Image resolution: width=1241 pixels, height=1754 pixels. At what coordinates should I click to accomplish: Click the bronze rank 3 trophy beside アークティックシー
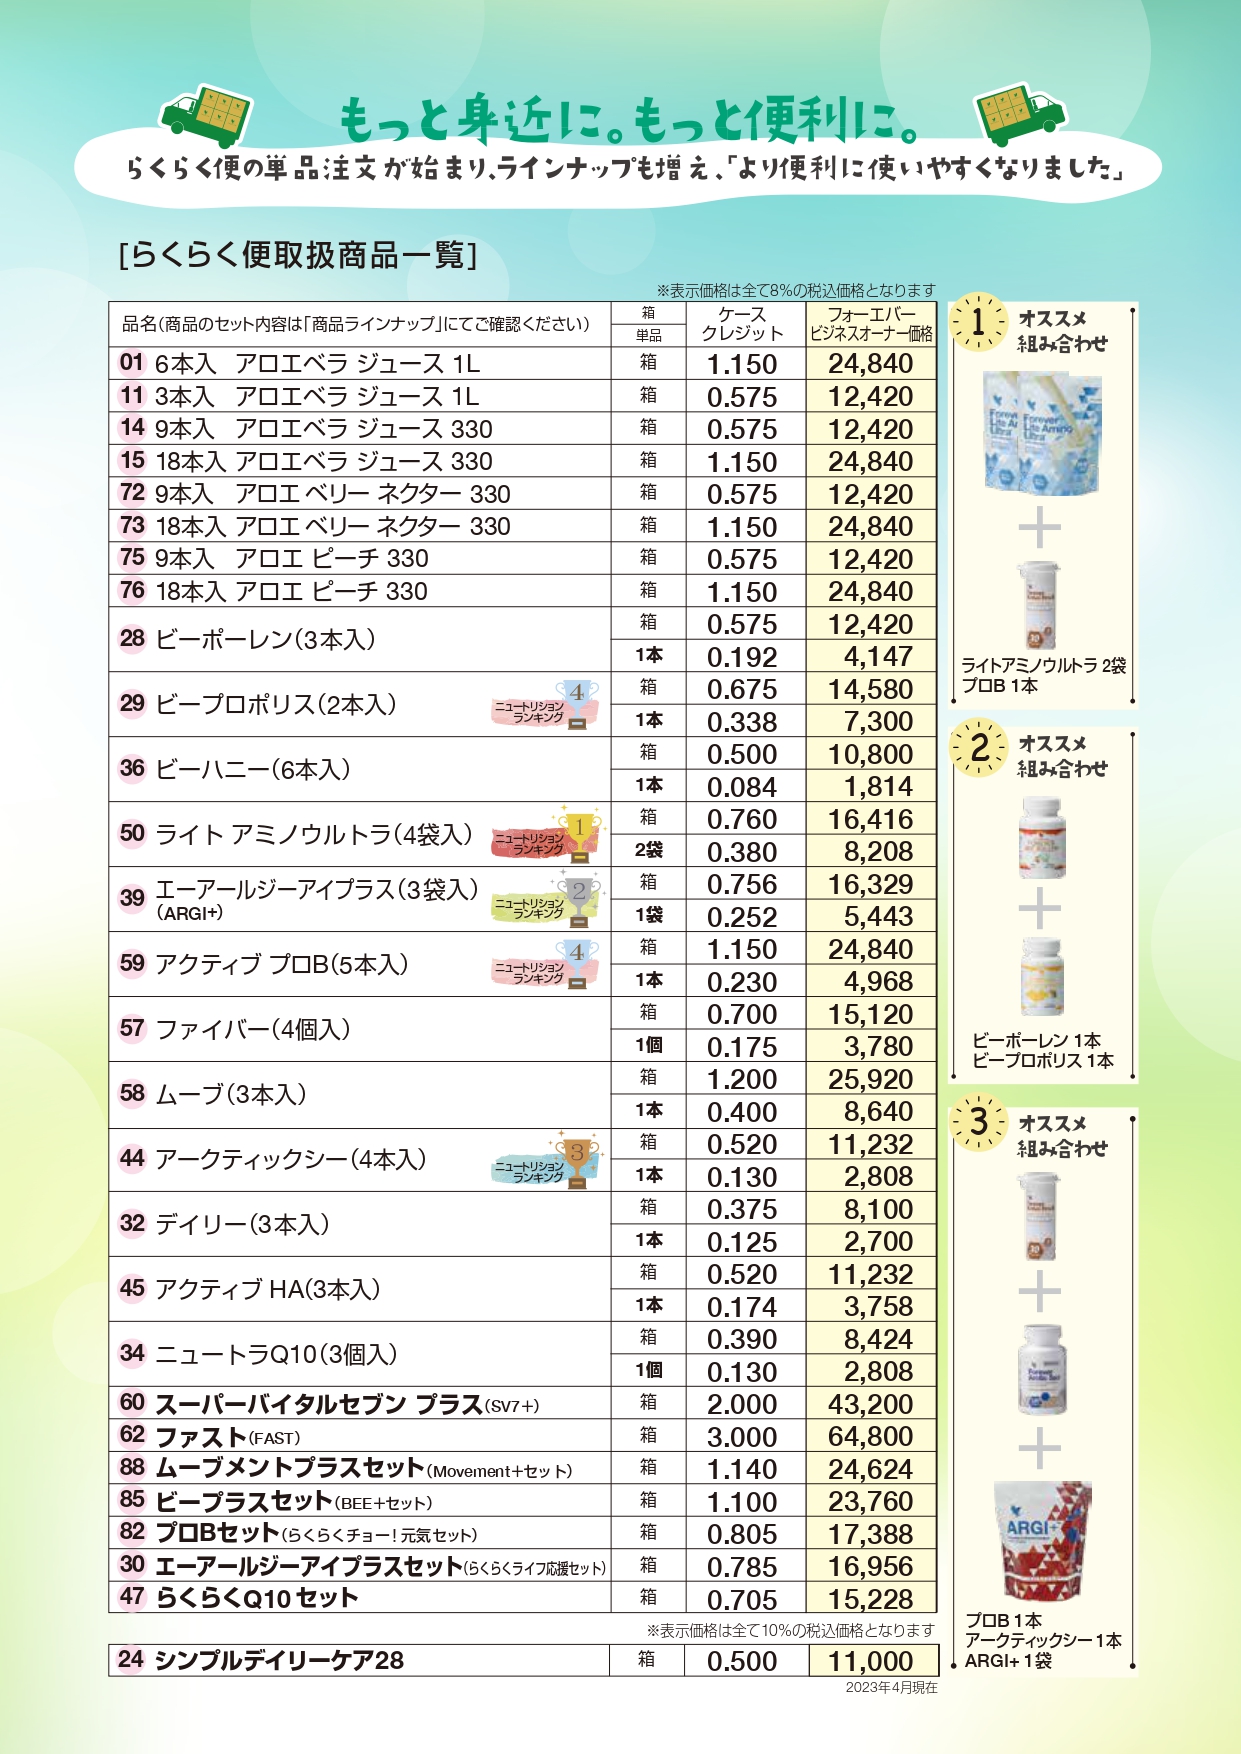[x=578, y=1162]
